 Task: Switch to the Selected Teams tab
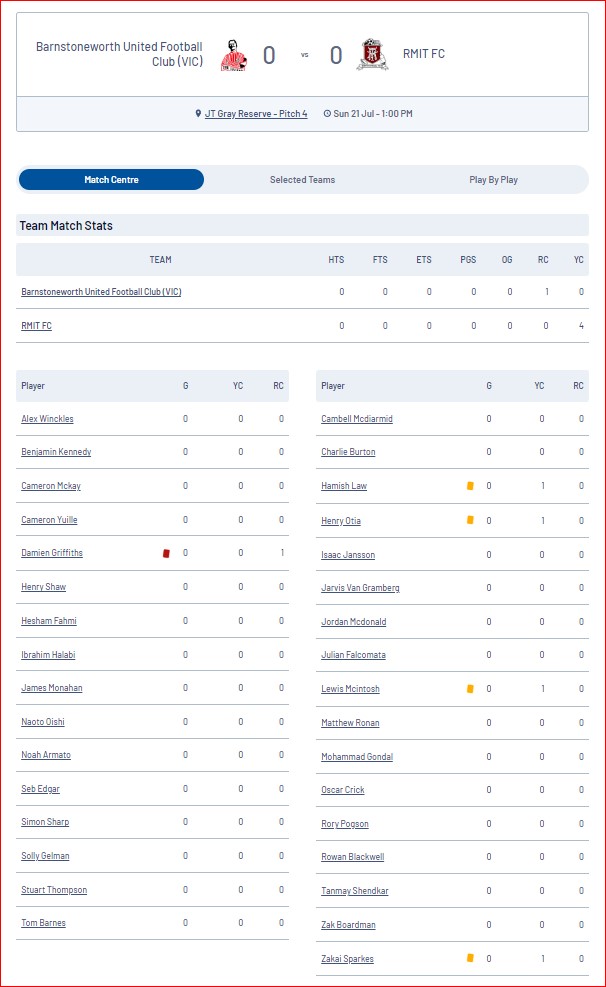click(x=303, y=180)
